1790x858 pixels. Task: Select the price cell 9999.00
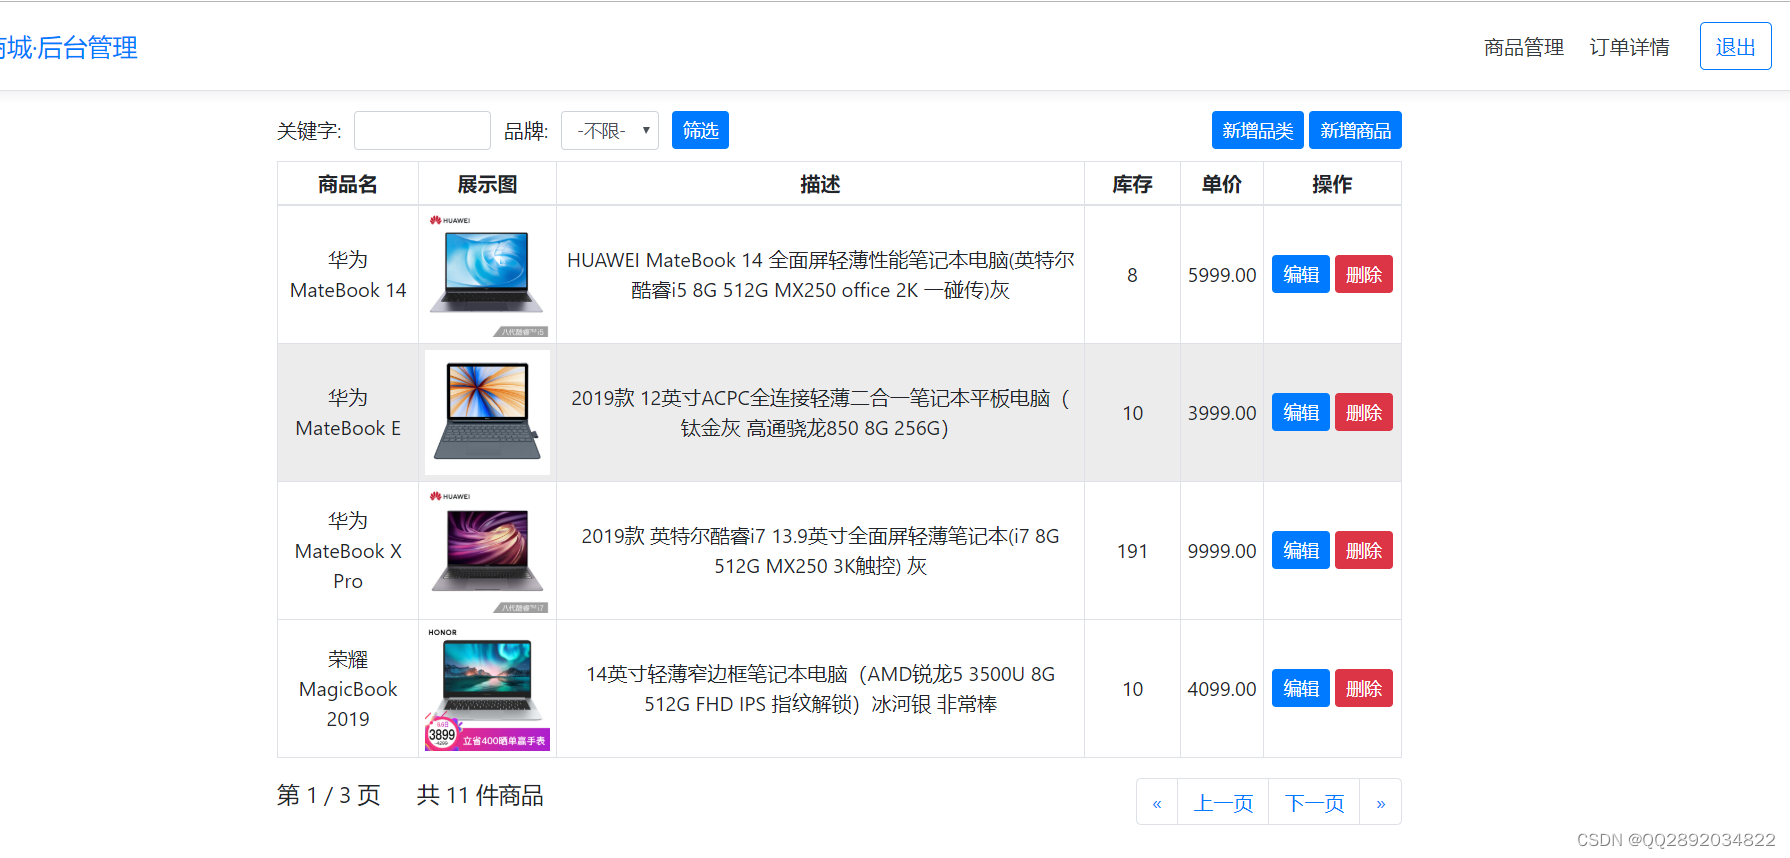[x=1222, y=551]
